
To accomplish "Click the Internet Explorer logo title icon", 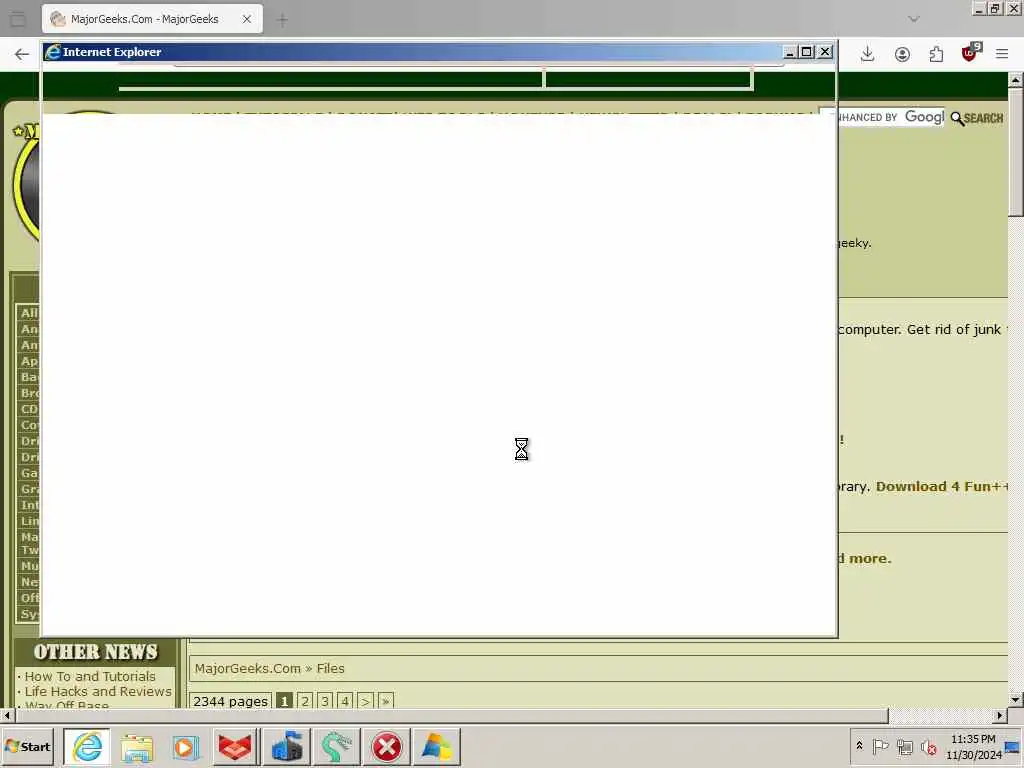I will [52, 52].
